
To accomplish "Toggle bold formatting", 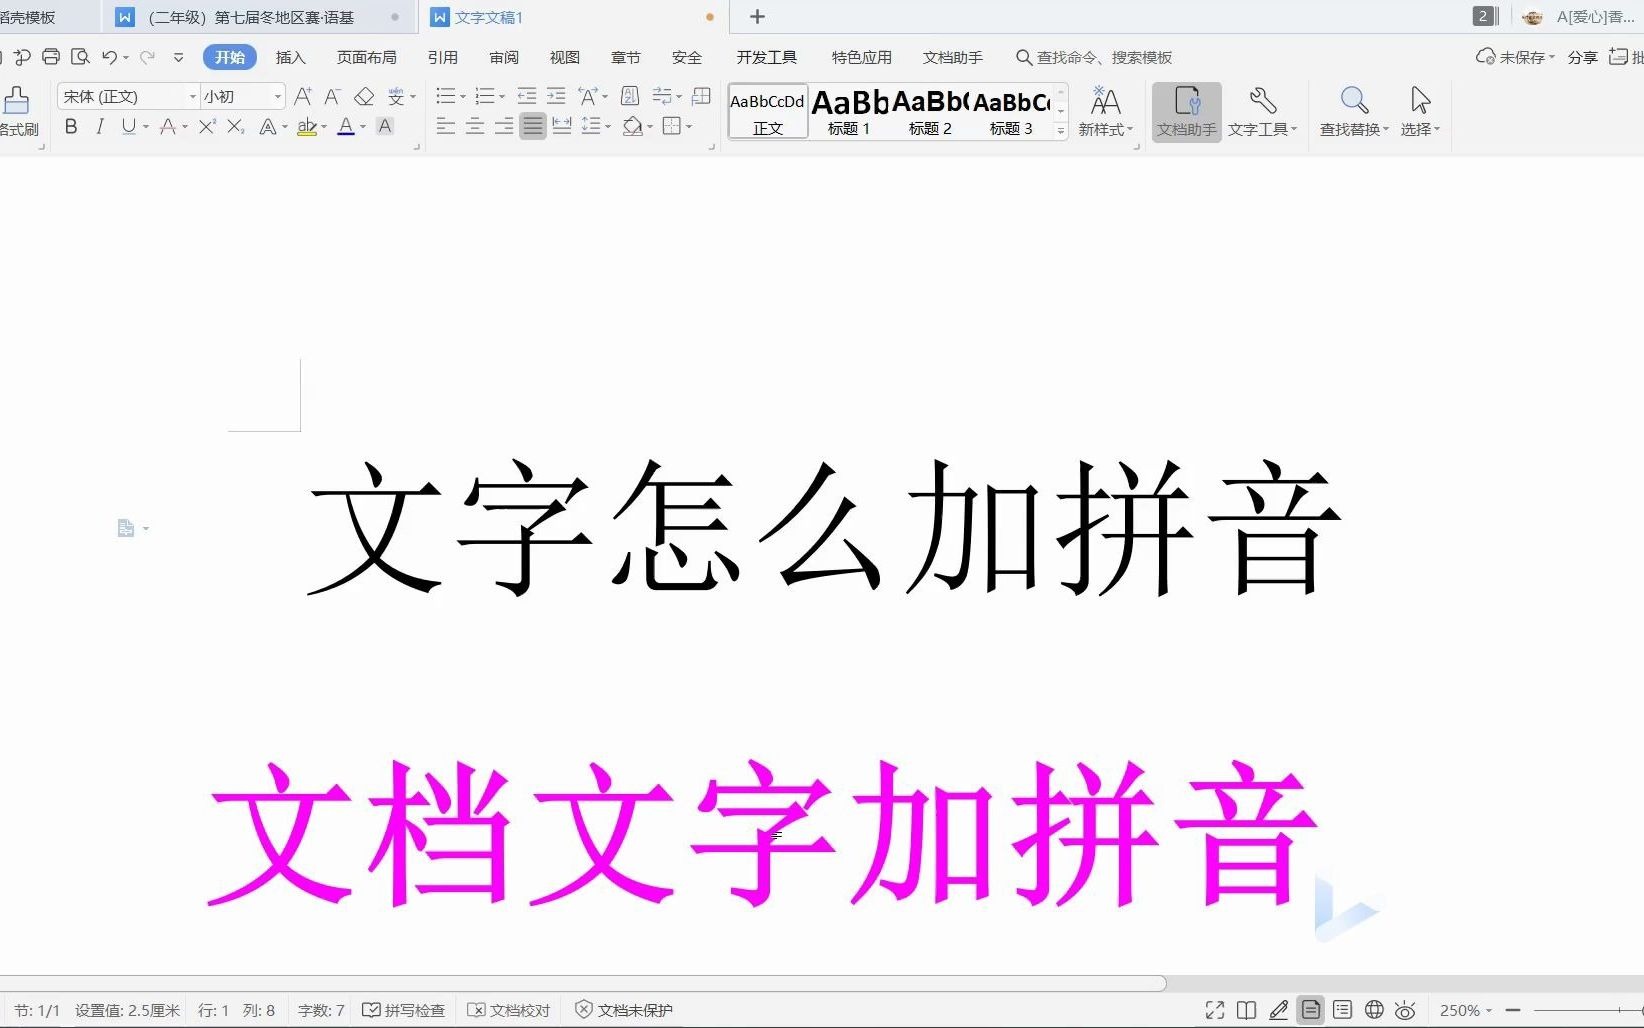I will (x=70, y=126).
